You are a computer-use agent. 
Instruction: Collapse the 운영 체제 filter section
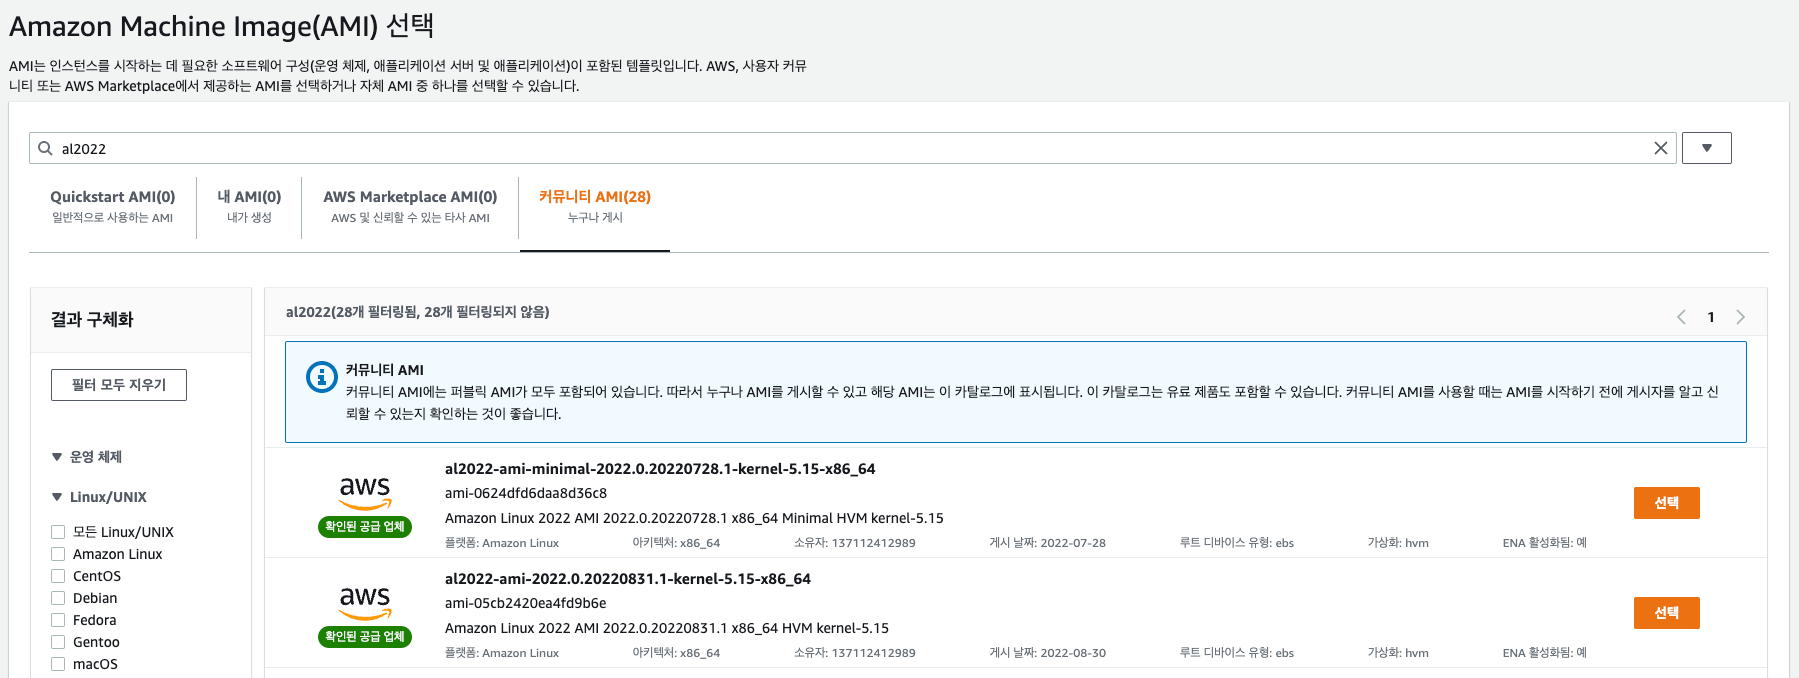pos(57,457)
